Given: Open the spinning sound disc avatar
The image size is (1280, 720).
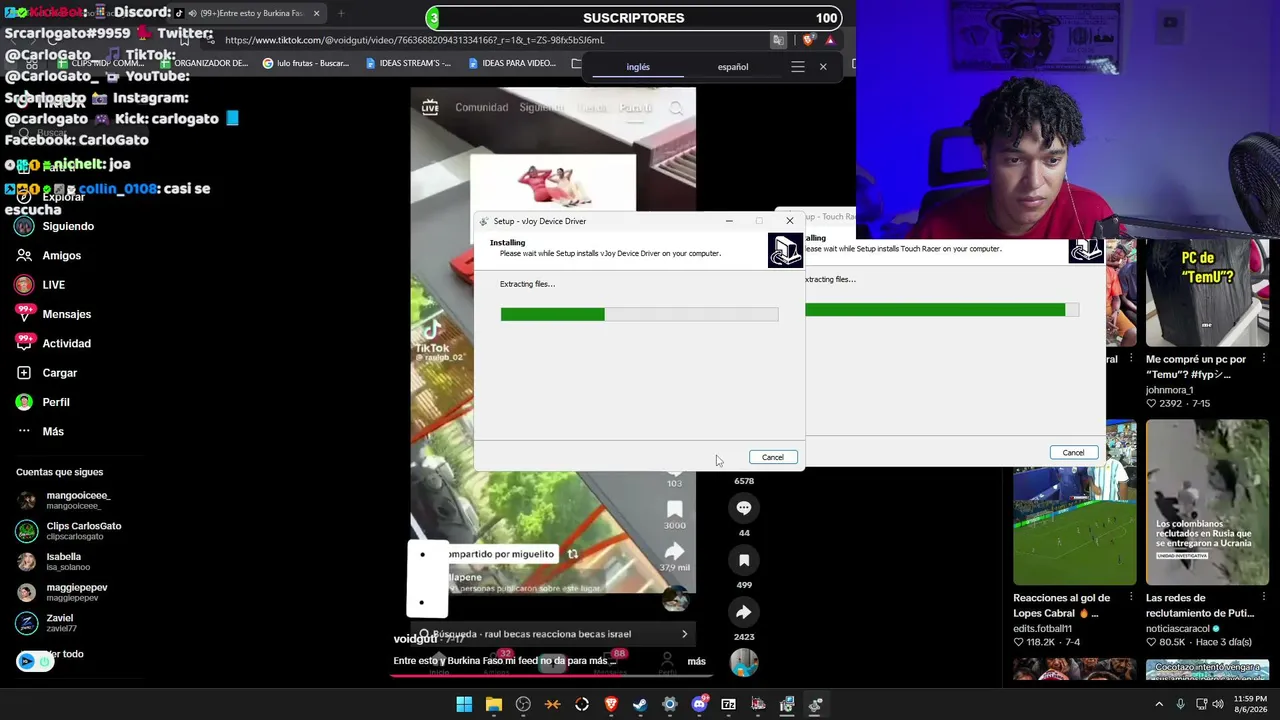Looking at the screenshot, I should 744,663.
